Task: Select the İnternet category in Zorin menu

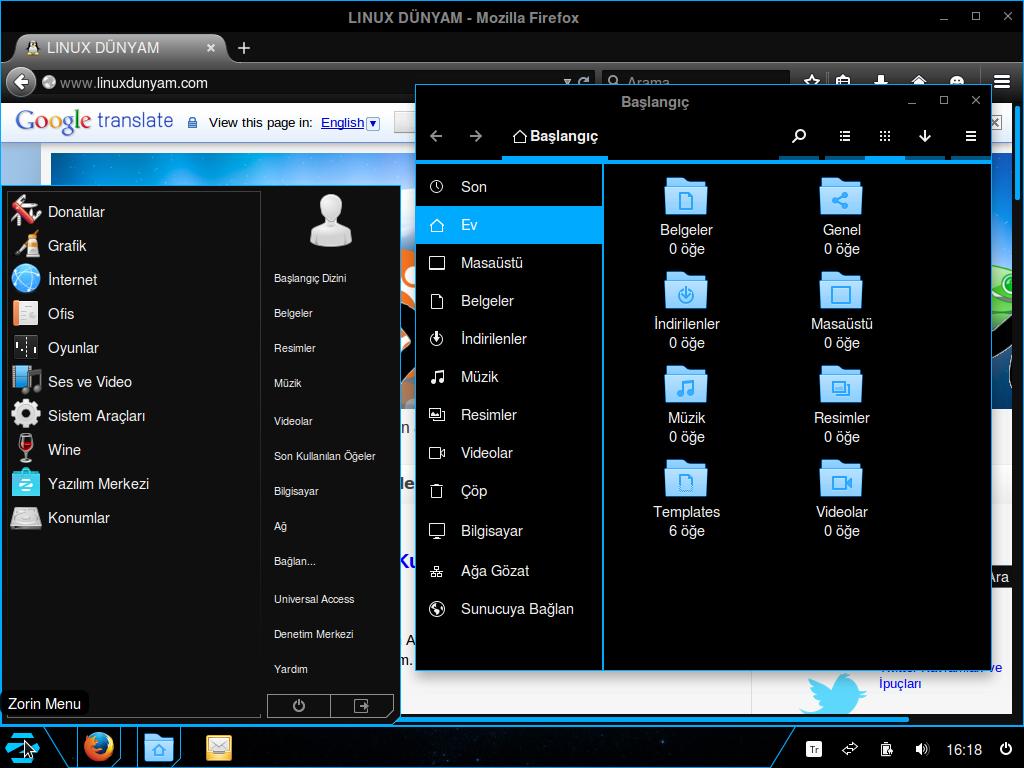Action: 70,279
